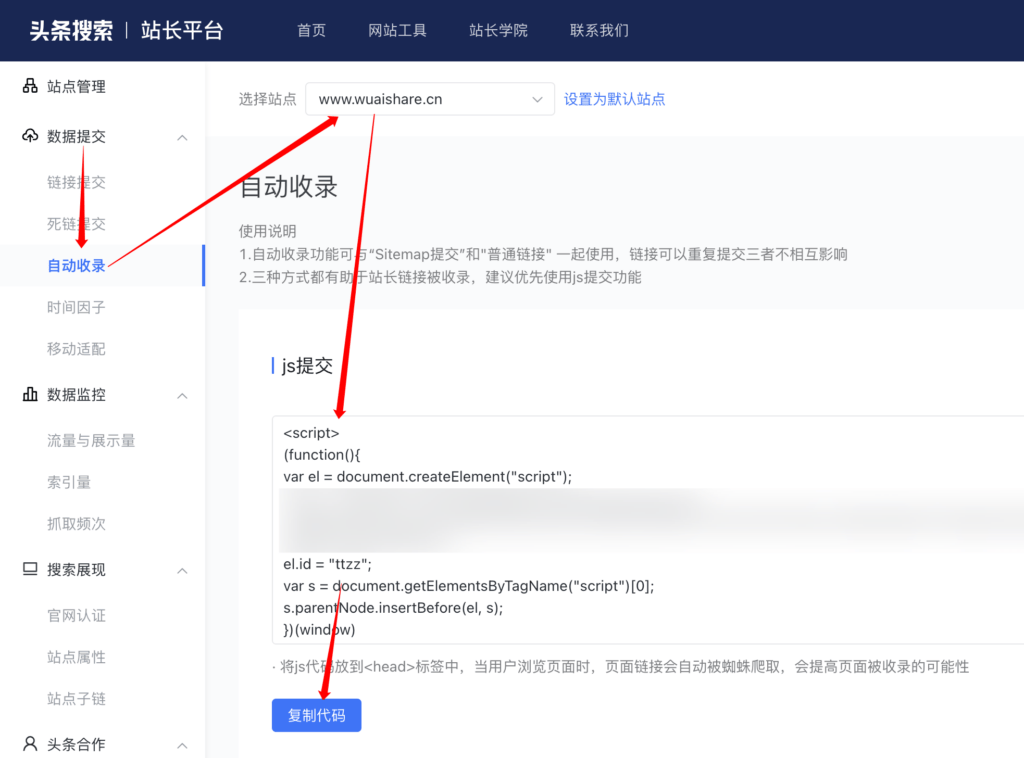Select 时间因子 in the sidebar
The width and height of the screenshot is (1024, 758).
click(76, 308)
